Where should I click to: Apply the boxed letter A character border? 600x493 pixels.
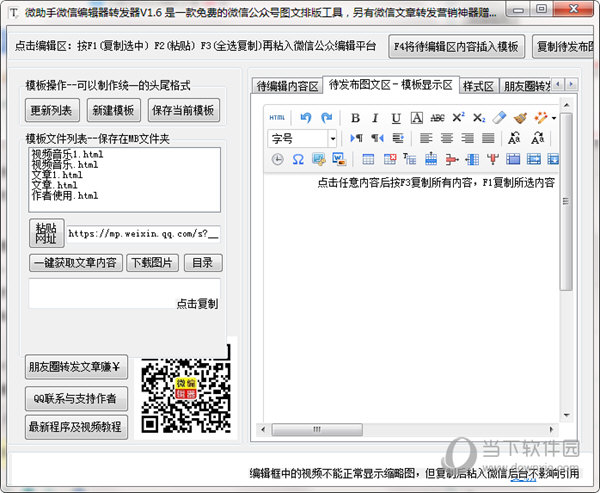tap(417, 118)
